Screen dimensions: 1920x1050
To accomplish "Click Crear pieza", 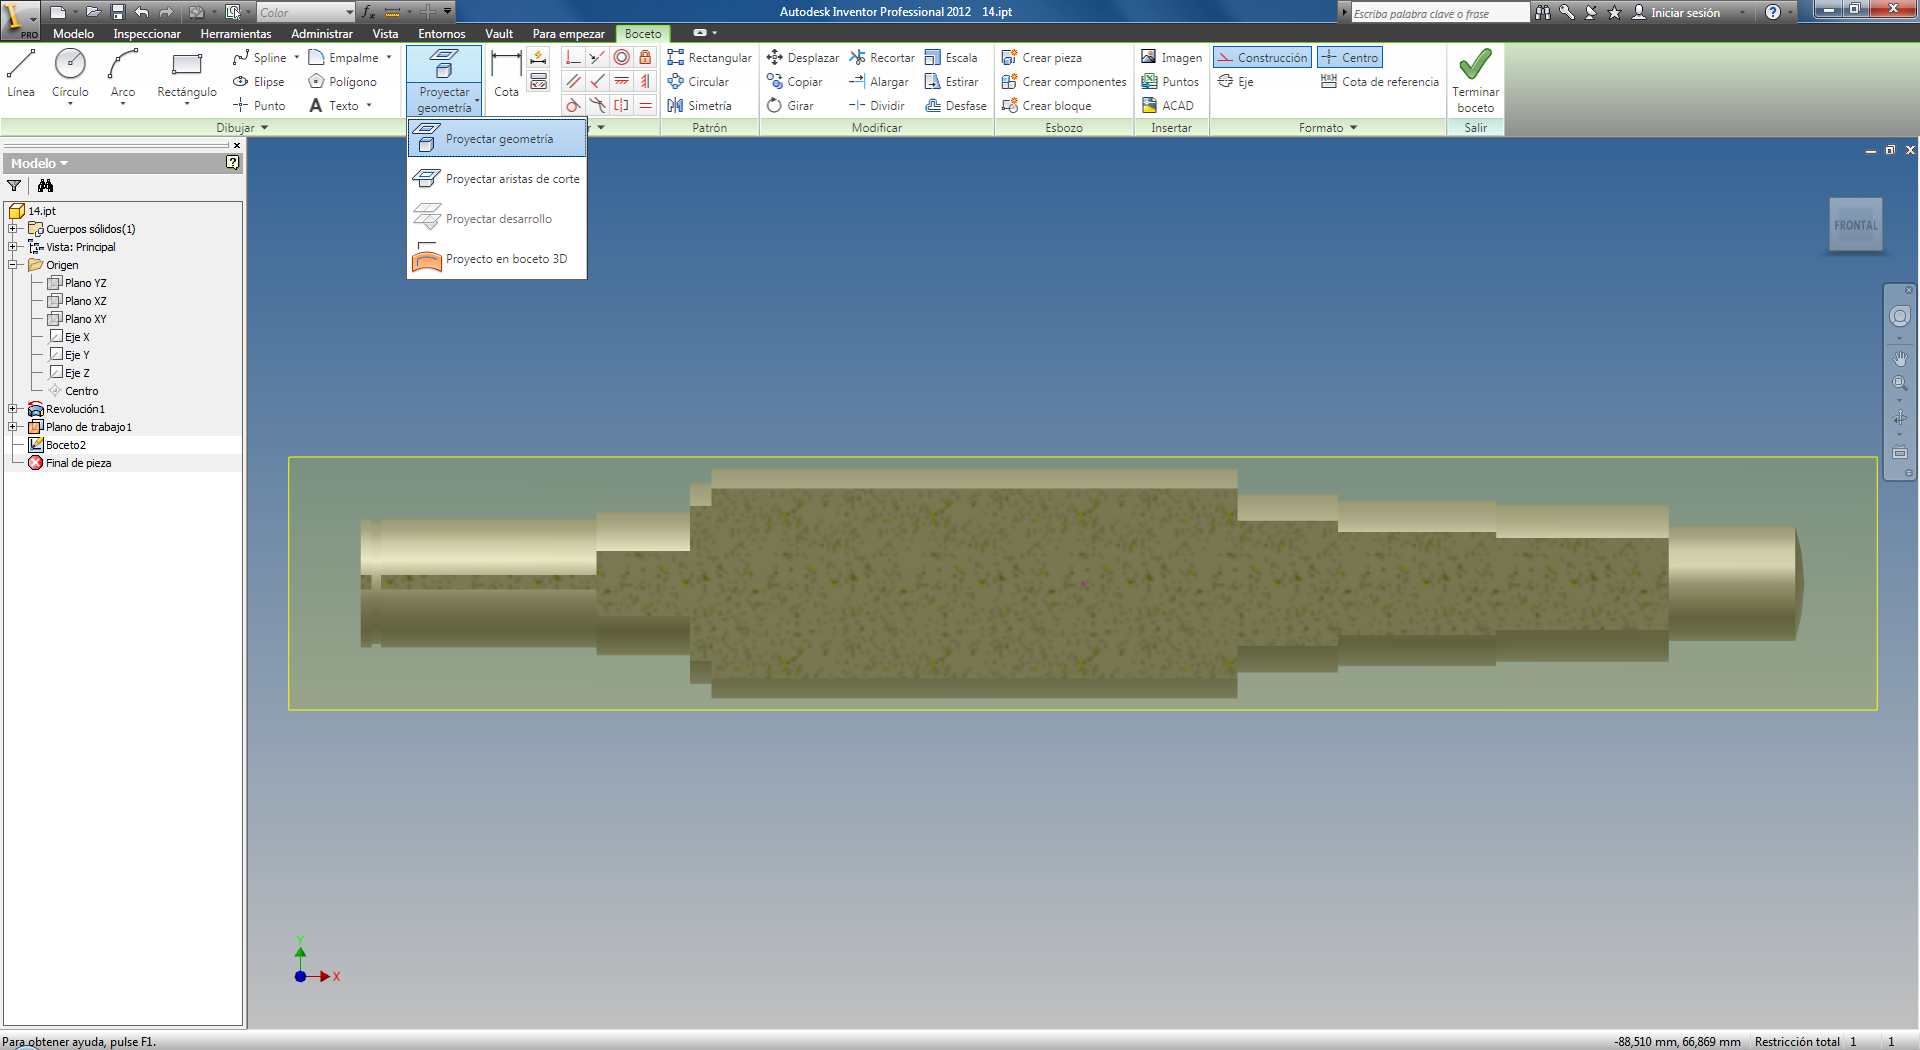I will (1041, 58).
